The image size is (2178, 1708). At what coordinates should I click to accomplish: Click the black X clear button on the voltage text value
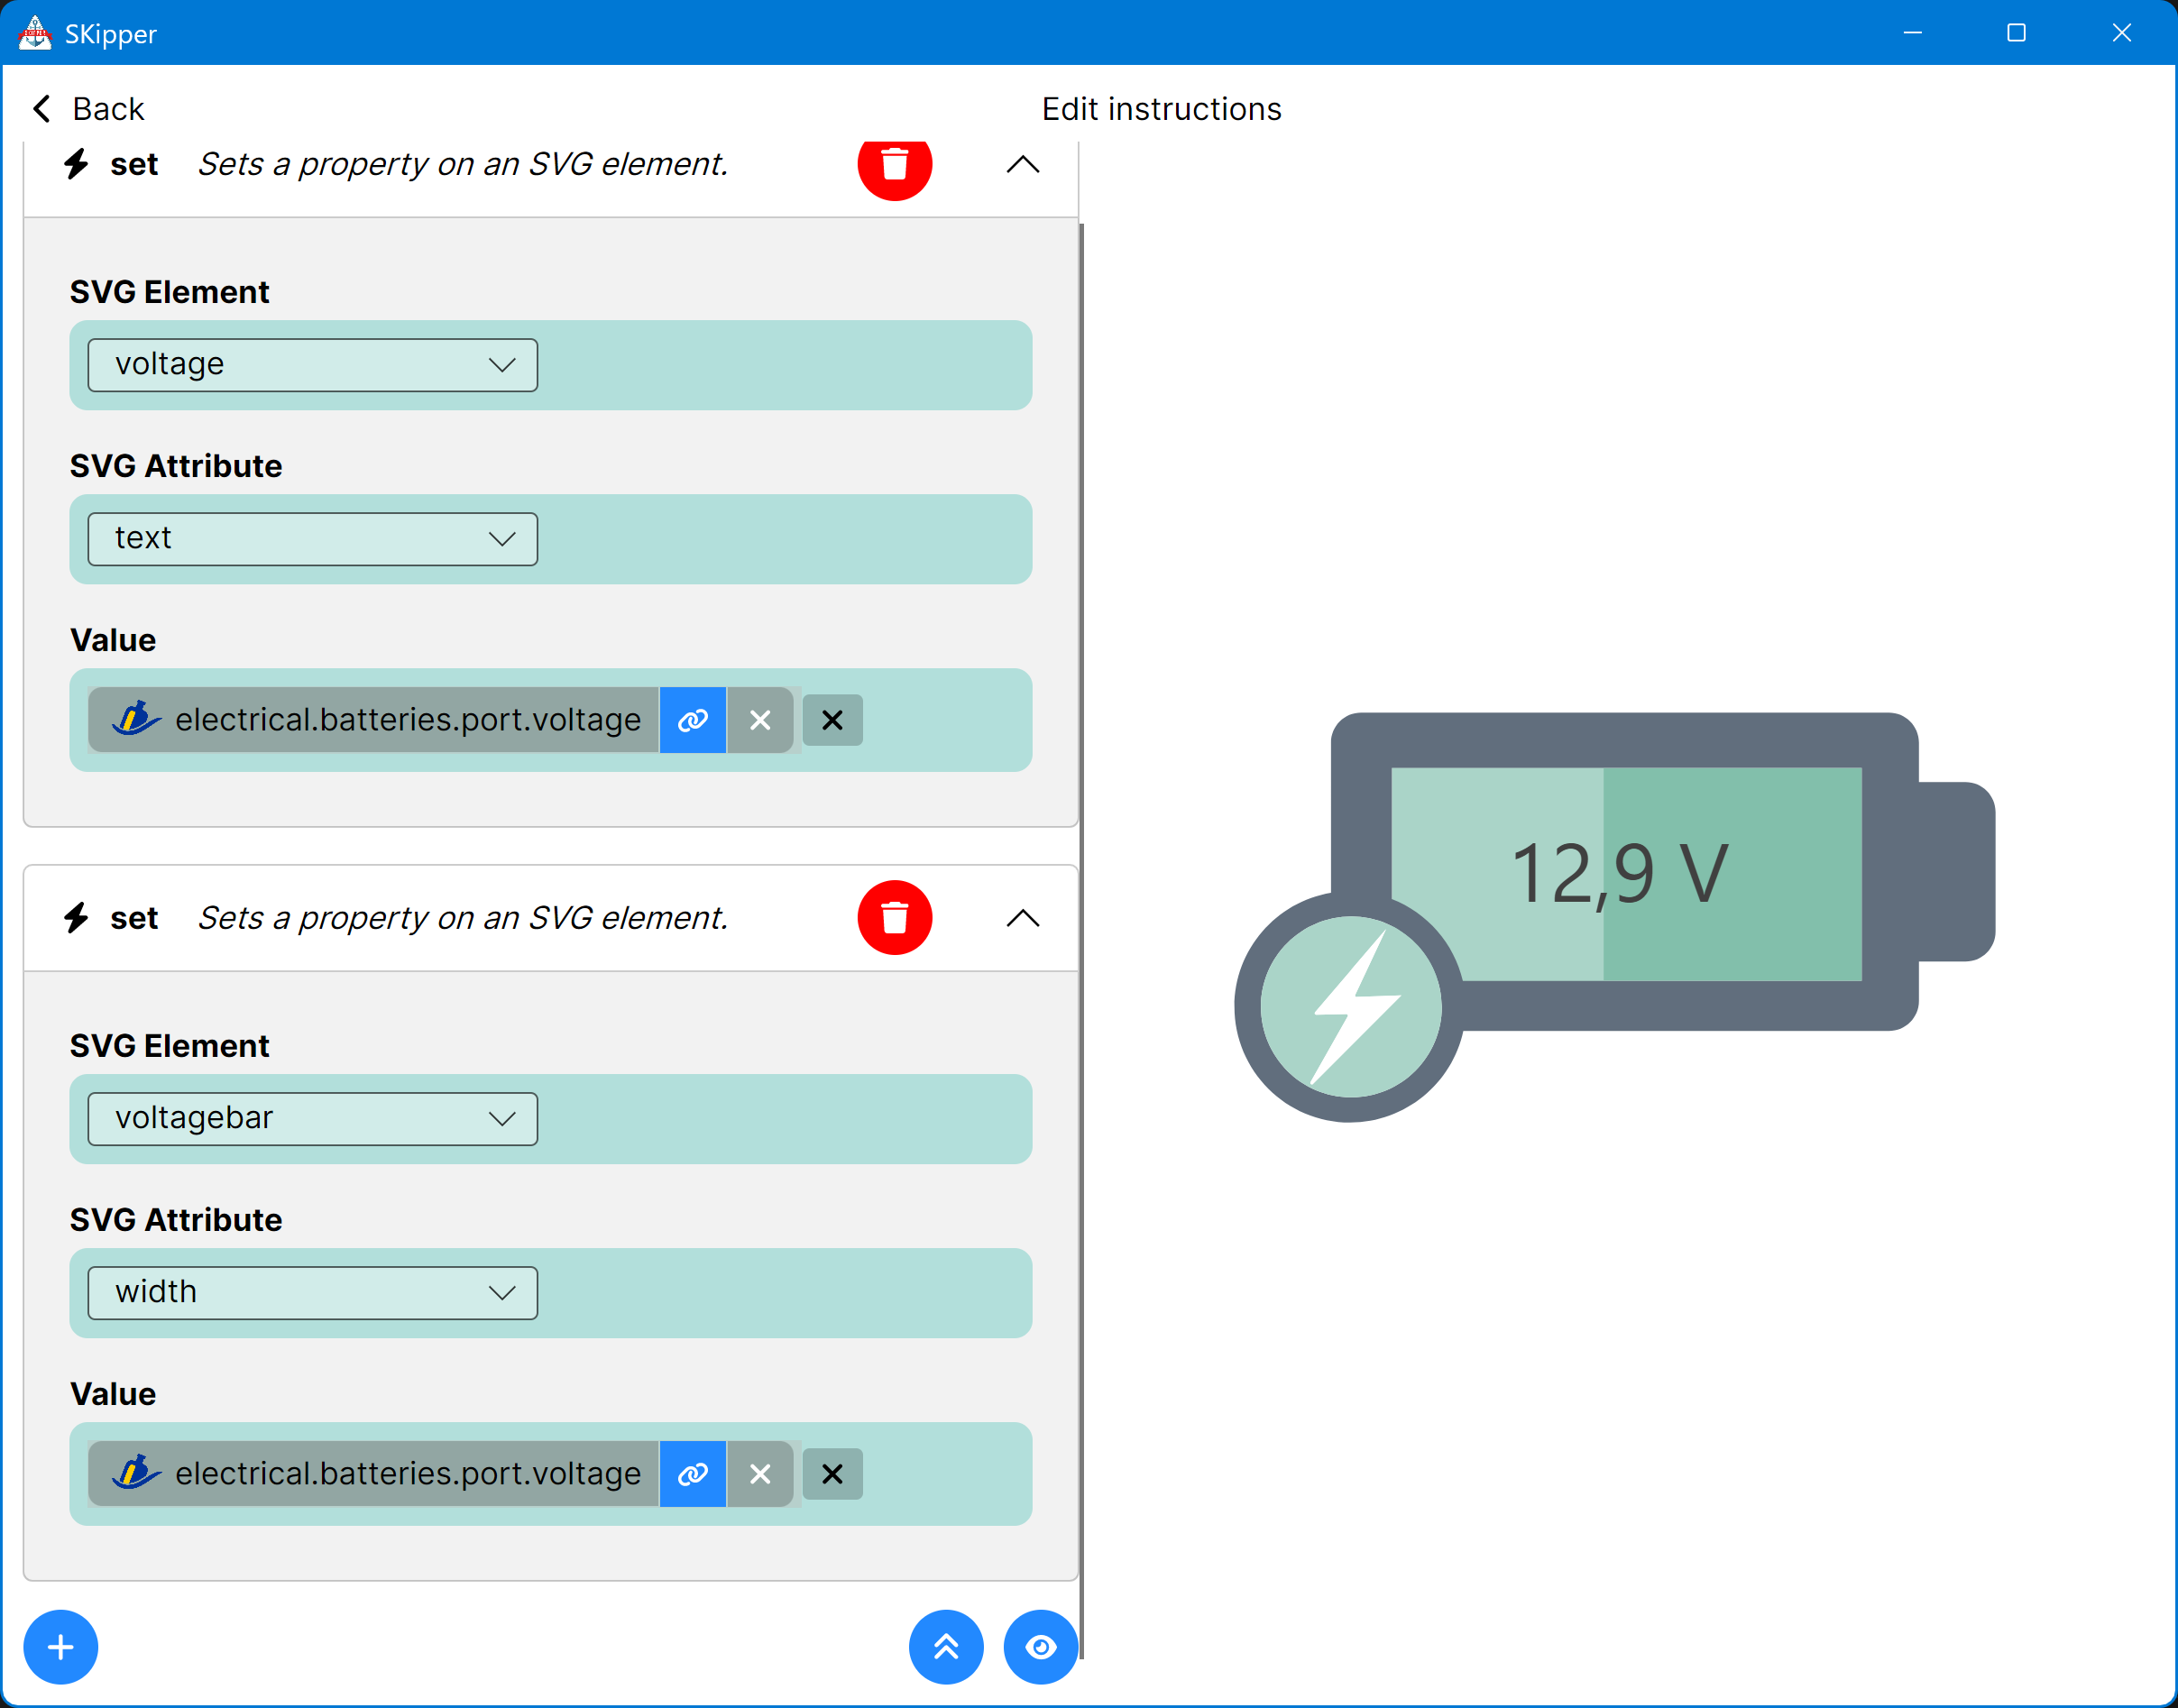coord(832,720)
